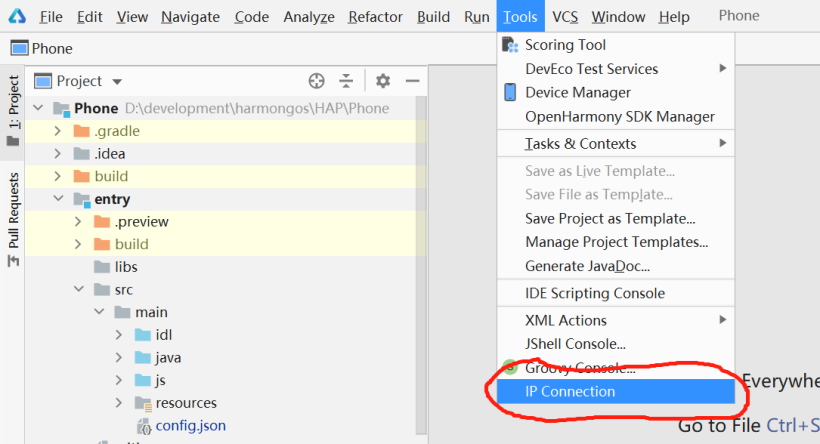Open Project view type dropdown
This screenshot has height=444, width=820.
[x=90, y=81]
